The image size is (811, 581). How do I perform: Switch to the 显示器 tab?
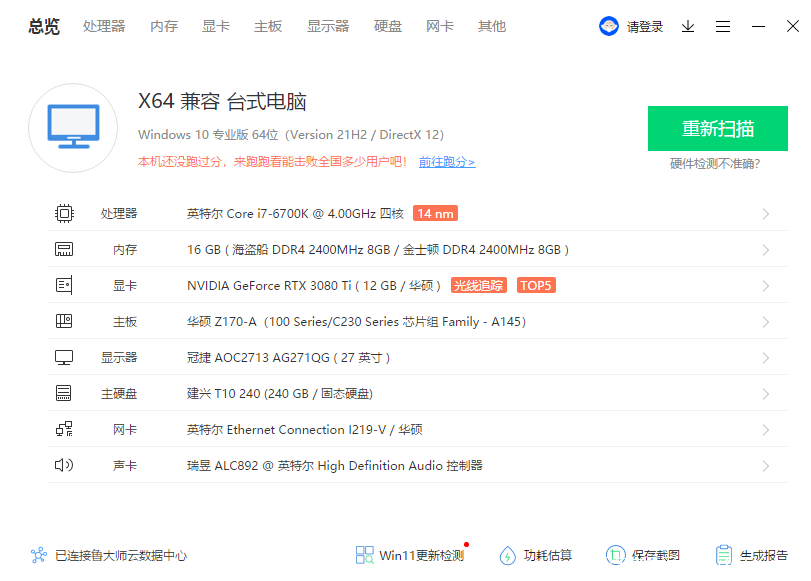pyautogui.click(x=328, y=26)
